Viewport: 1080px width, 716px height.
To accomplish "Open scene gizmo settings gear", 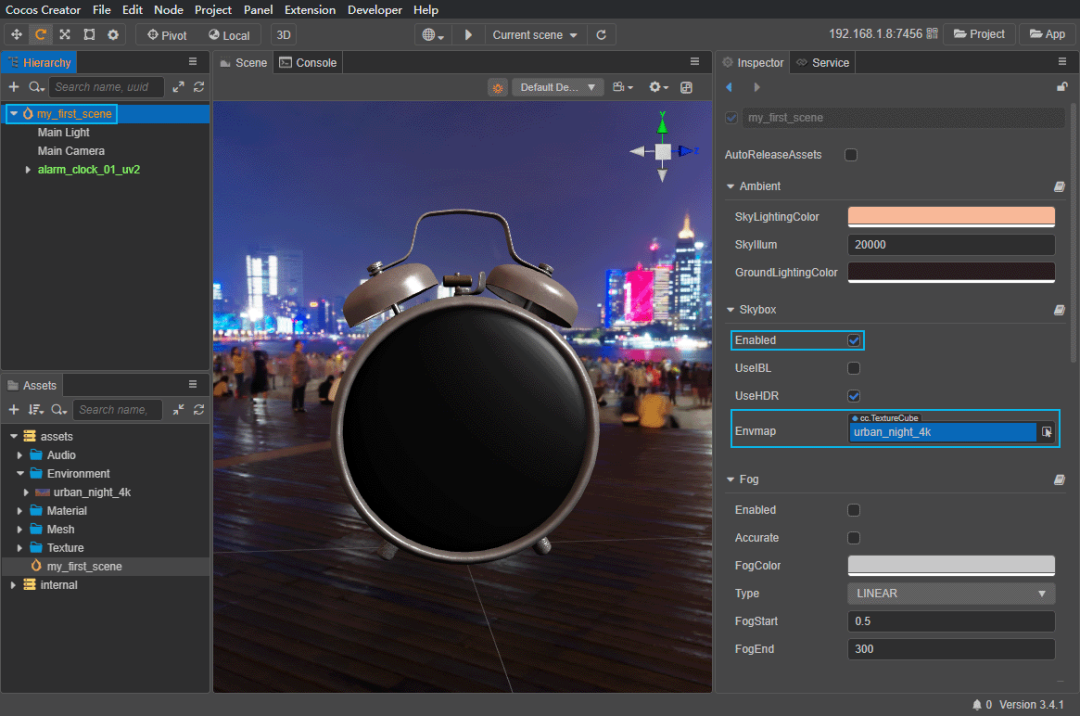I will pos(656,87).
